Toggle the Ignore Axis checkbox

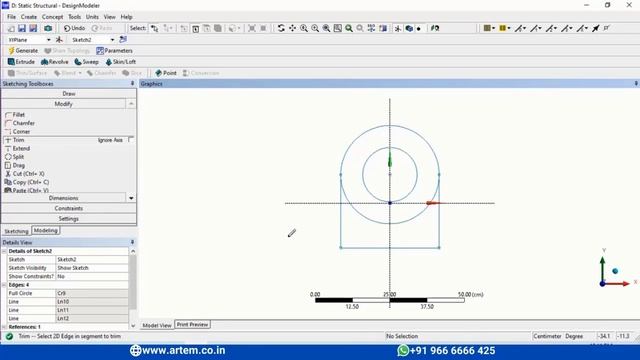click(131, 140)
